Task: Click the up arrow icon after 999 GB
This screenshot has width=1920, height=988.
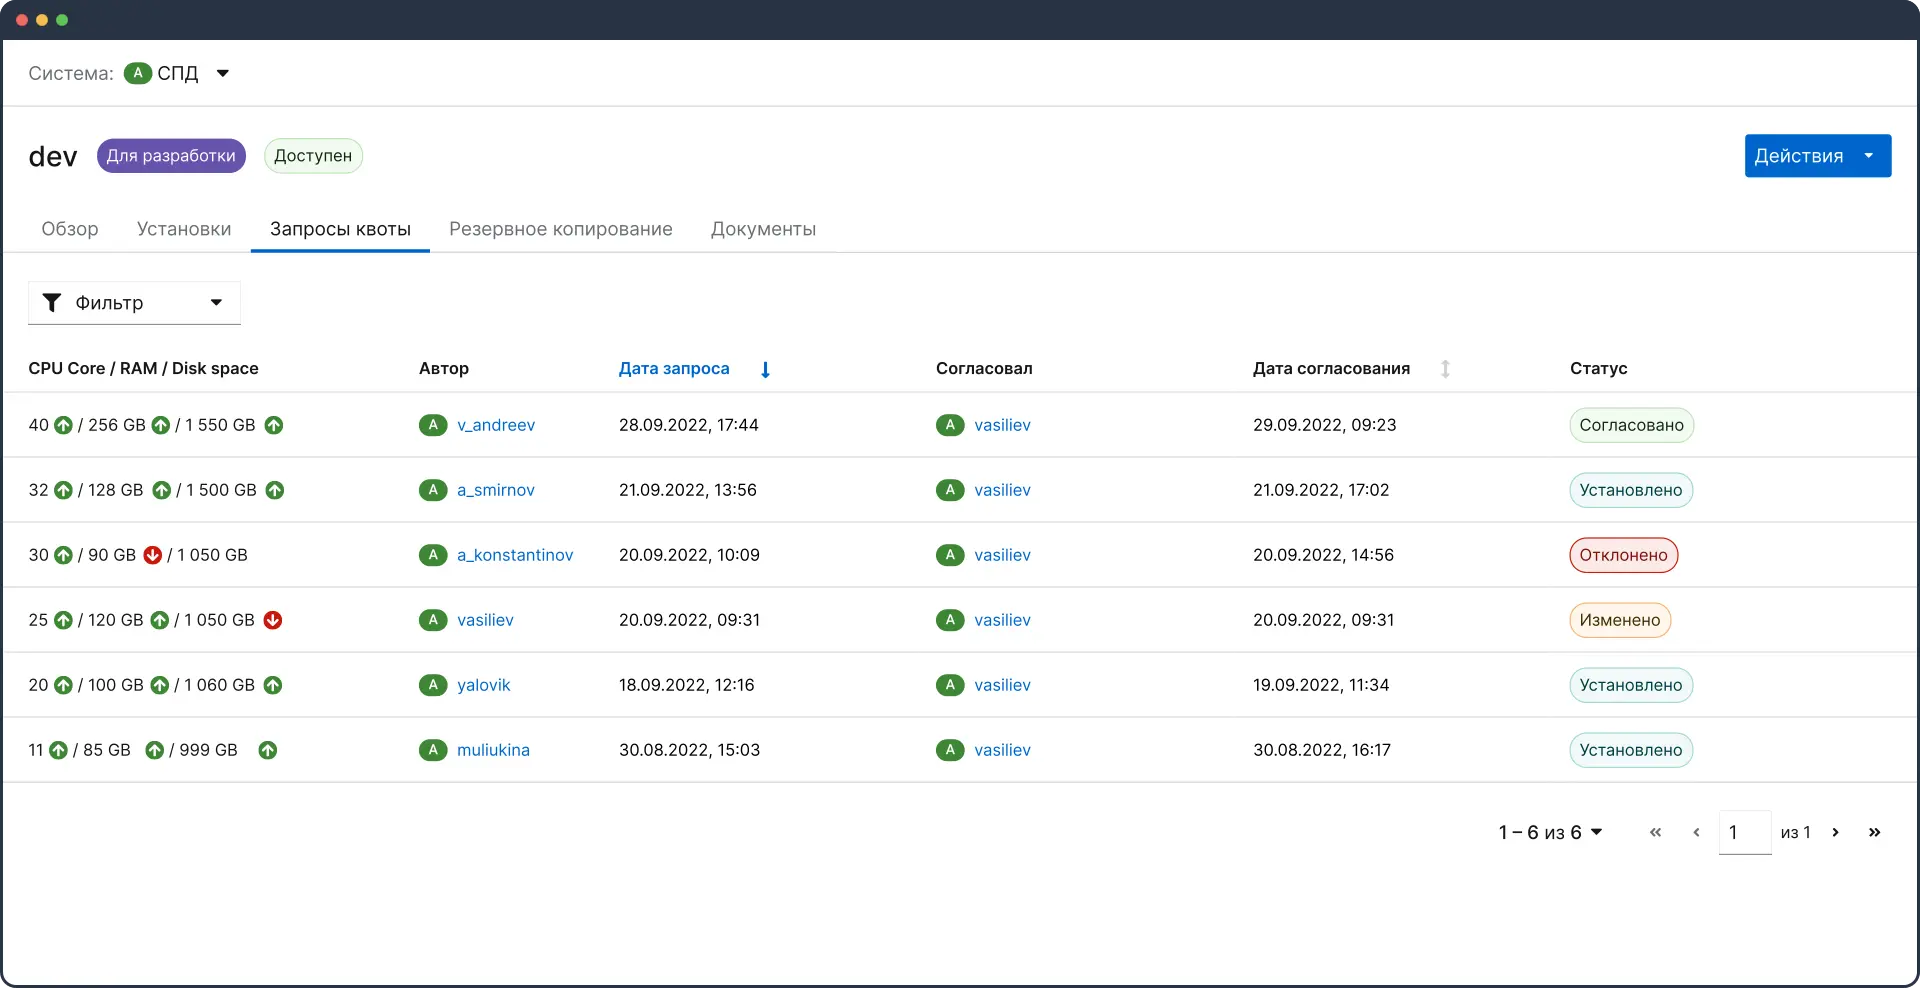Action: (x=268, y=750)
